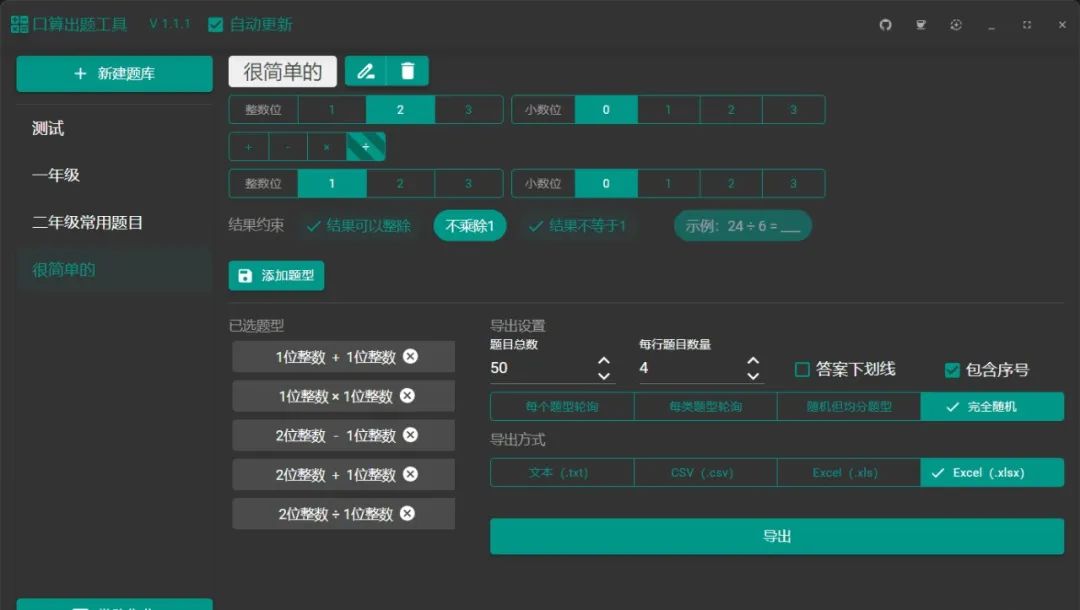The image size is (1080, 610).
Task: Choose the 完全随机 ordering mode
Action: 992,407
